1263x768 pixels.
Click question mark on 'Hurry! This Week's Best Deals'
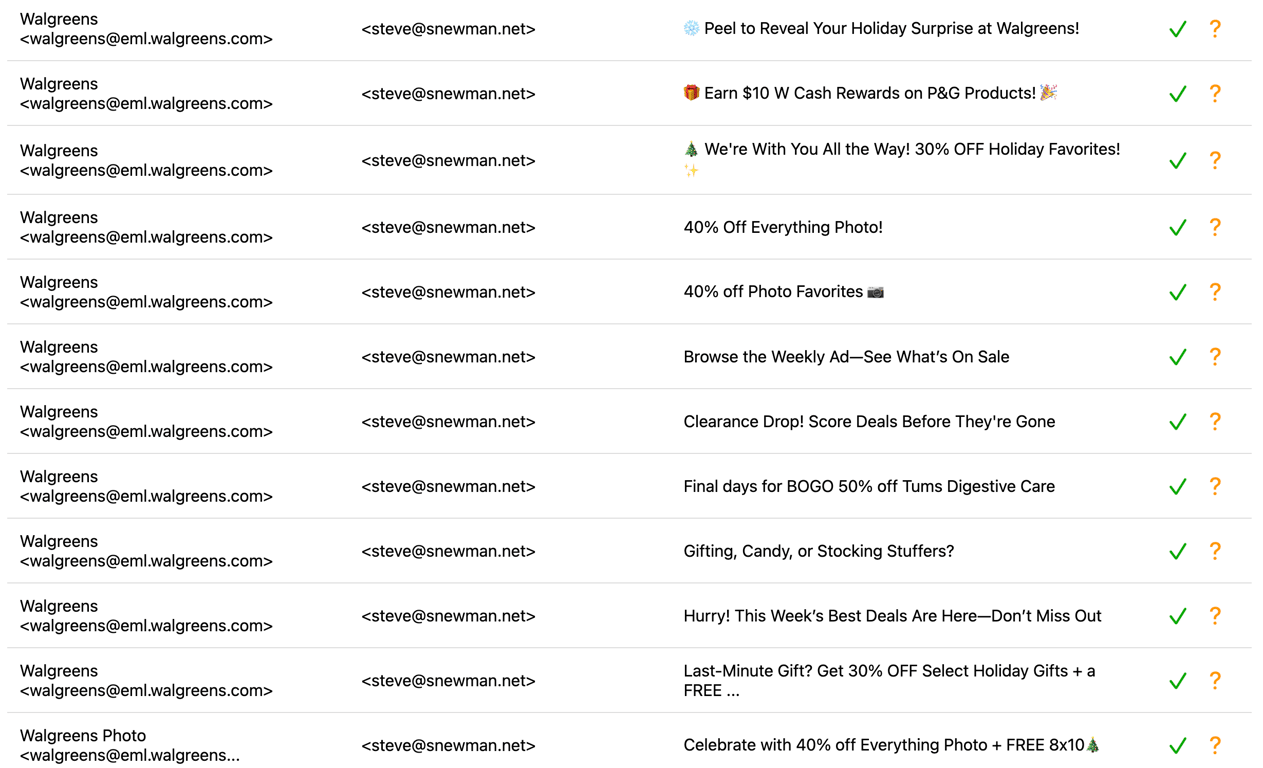1215,617
